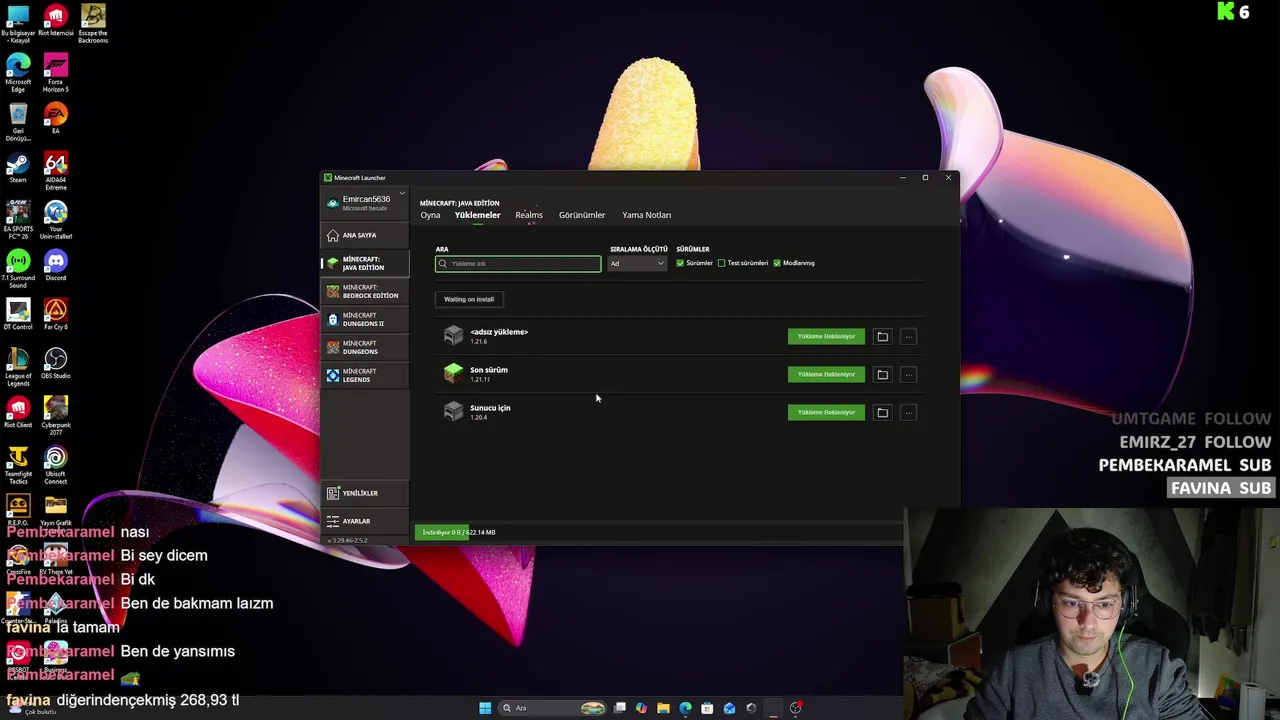Click the adsız yükleme furnace icon
Screen dimensions: 1280x720
(x=454, y=336)
